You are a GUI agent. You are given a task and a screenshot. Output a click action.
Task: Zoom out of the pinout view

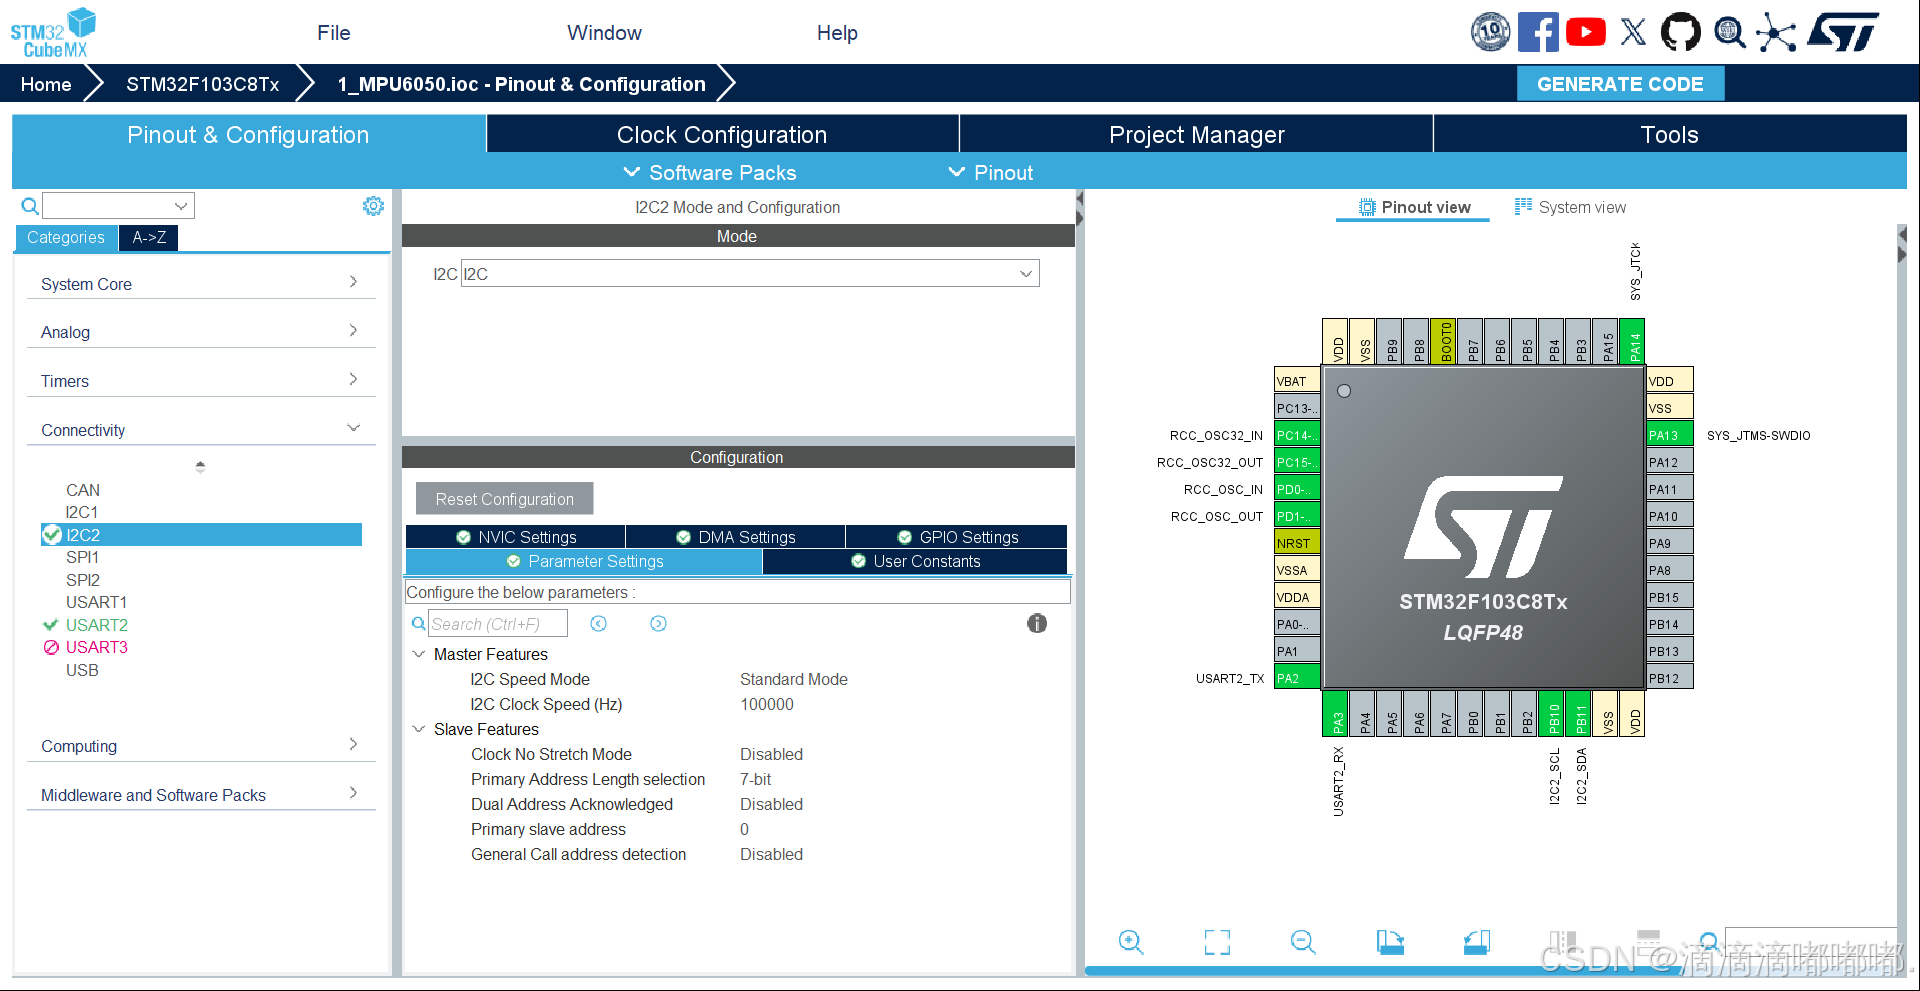coord(1303,941)
